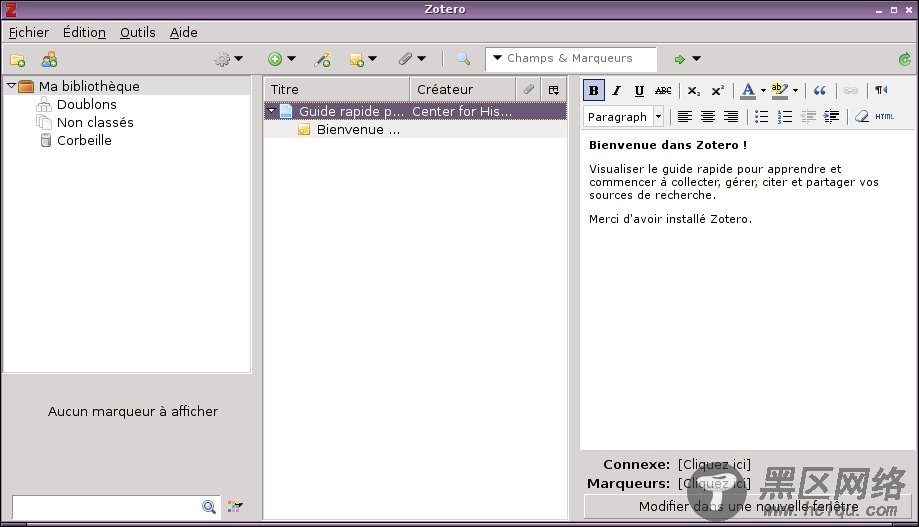Screen dimensions: 919x527
Task: Click the Add Attachment paperclip icon
Action: (405, 59)
